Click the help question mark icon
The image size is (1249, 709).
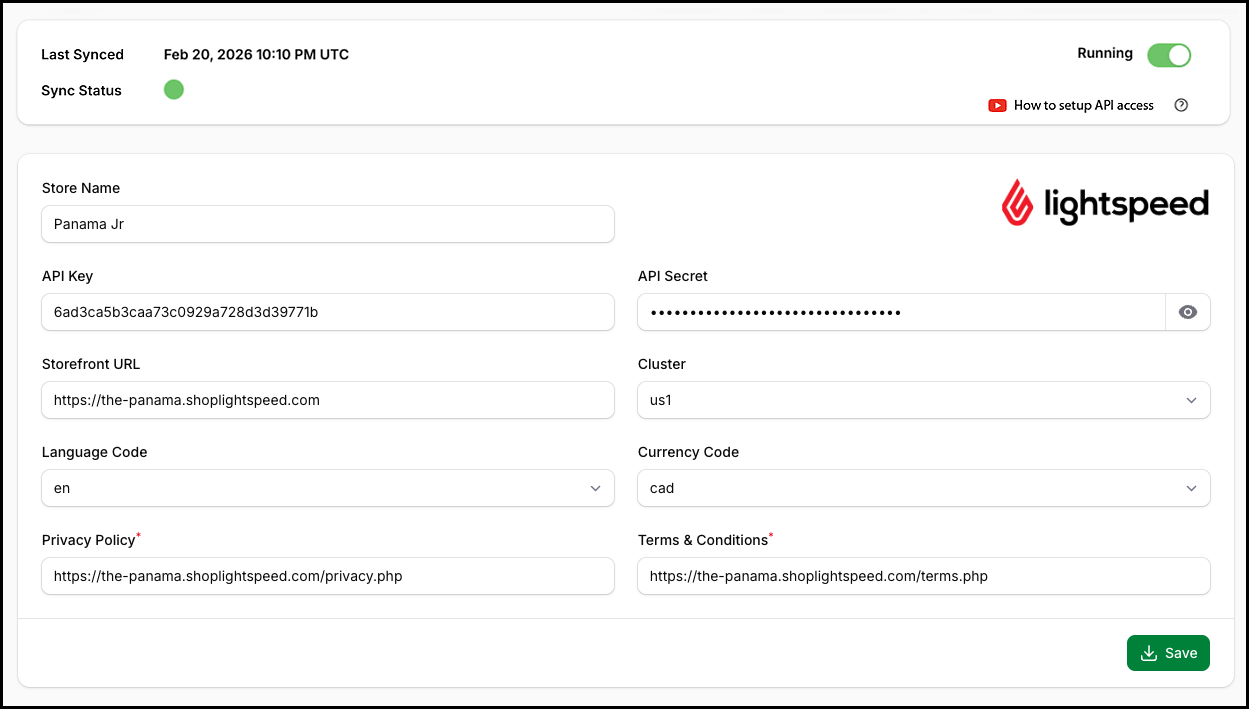click(x=1181, y=105)
